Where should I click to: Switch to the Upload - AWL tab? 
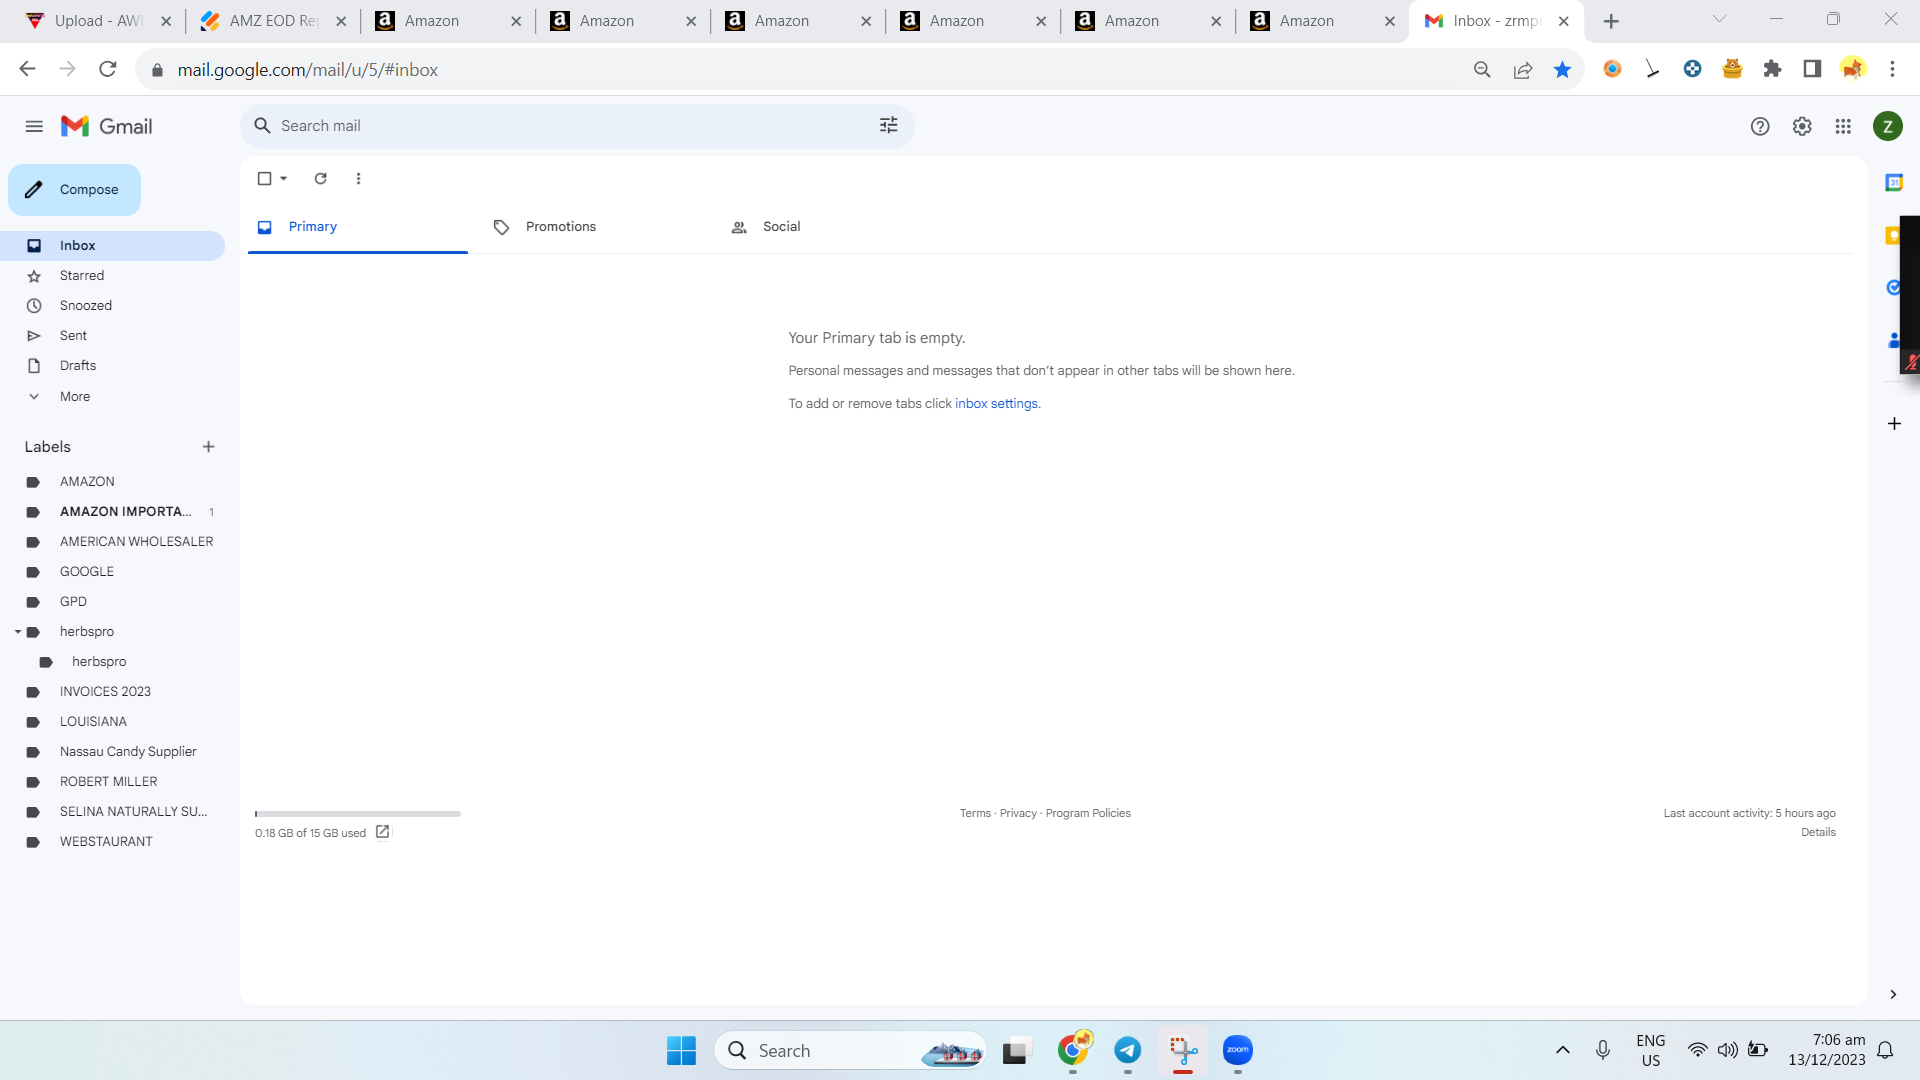[98, 21]
